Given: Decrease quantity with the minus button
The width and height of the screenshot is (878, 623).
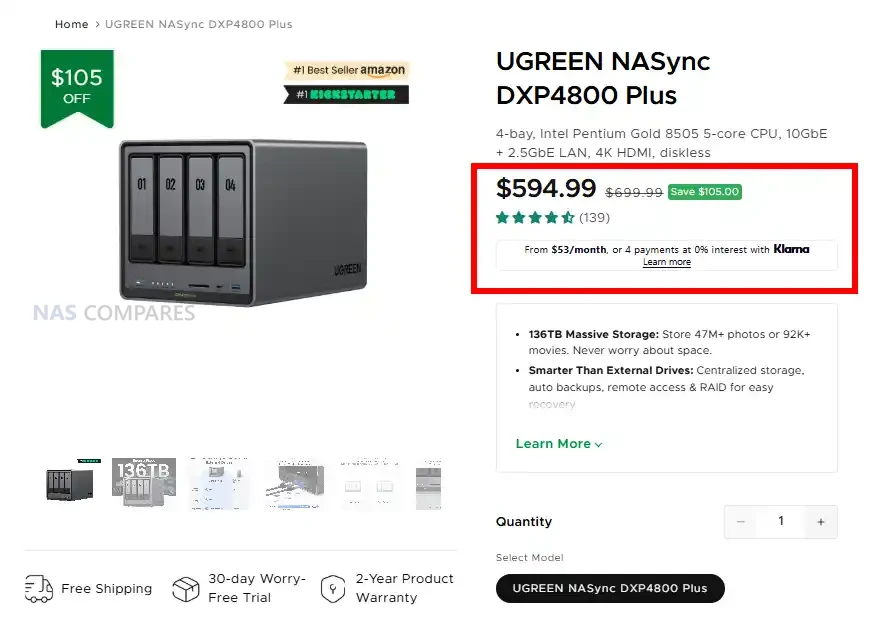Looking at the screenshot, I should pos(741,522).
